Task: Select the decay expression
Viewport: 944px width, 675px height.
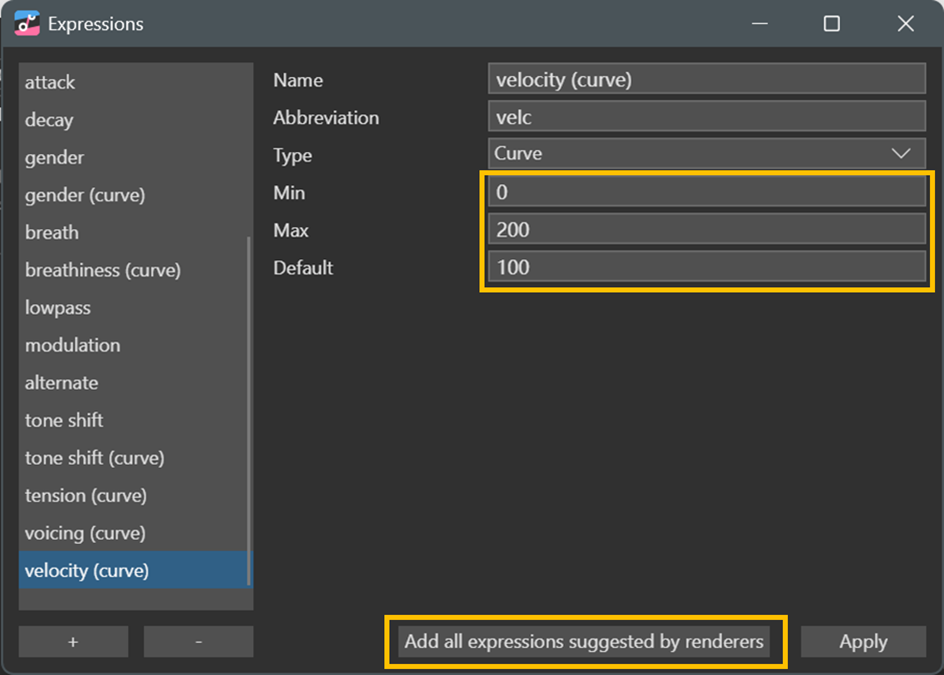Action: (135, 120)
